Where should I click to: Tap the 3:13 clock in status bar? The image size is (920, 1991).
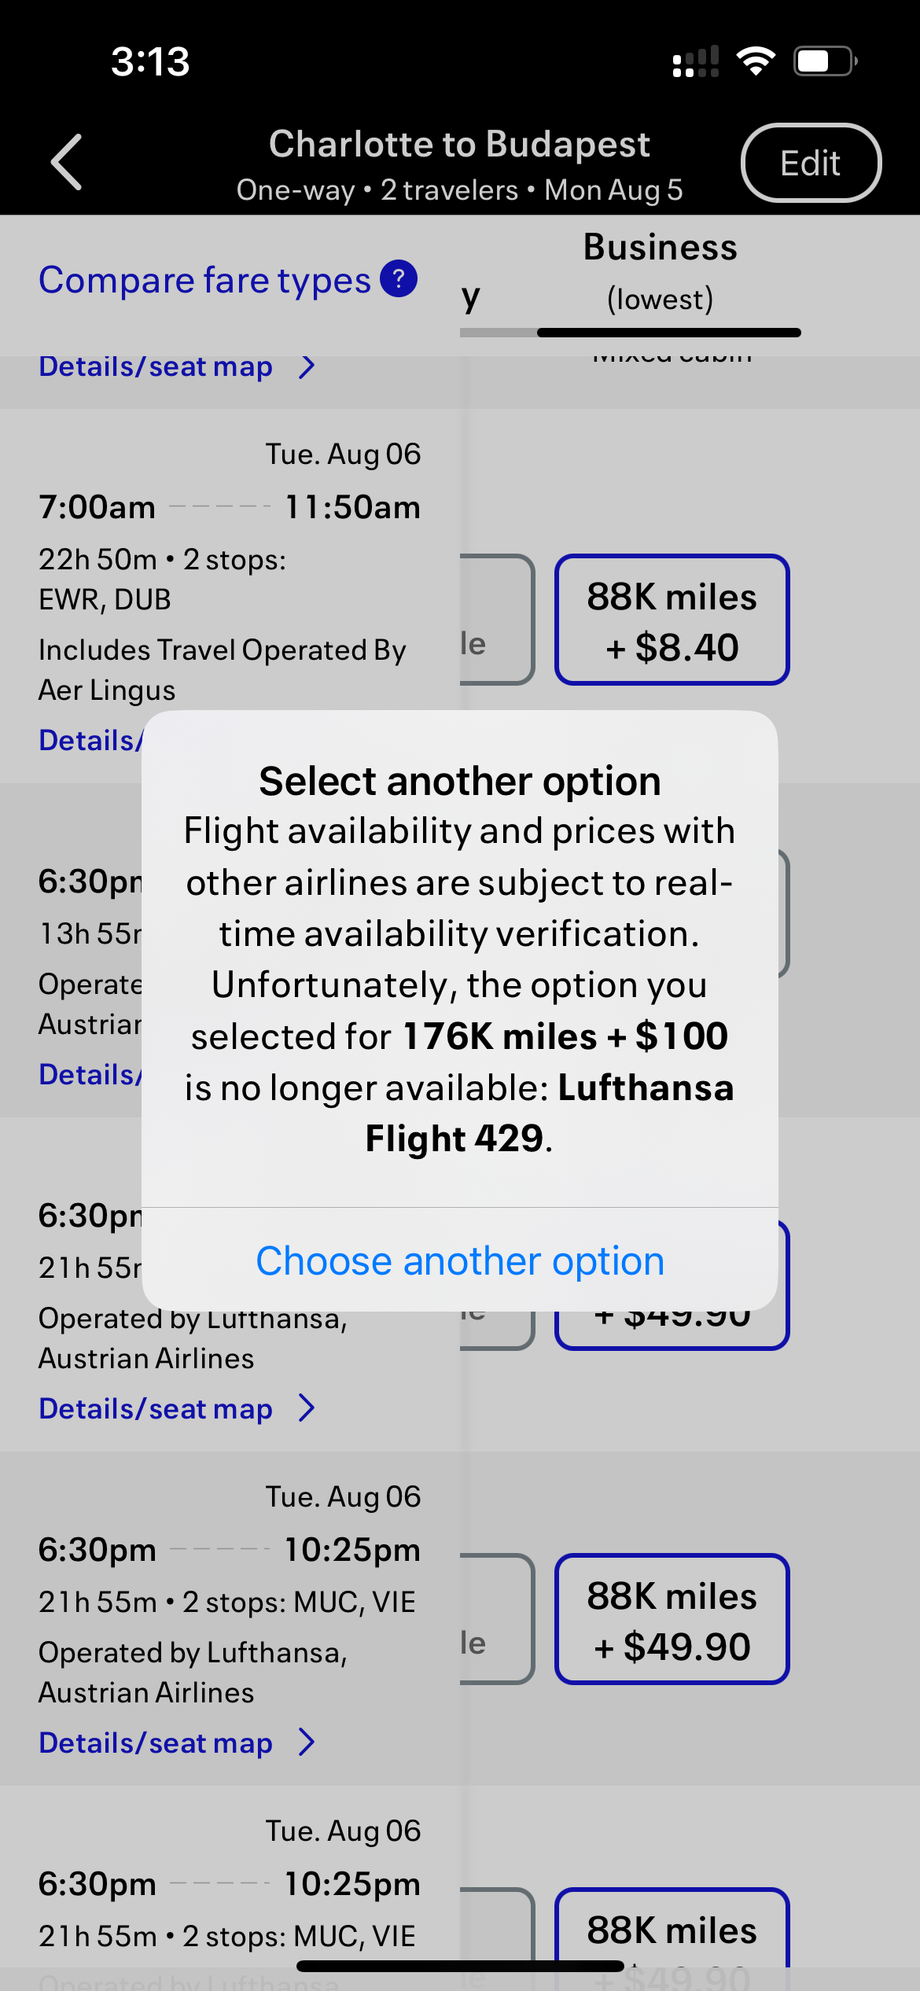coord(150,62)
